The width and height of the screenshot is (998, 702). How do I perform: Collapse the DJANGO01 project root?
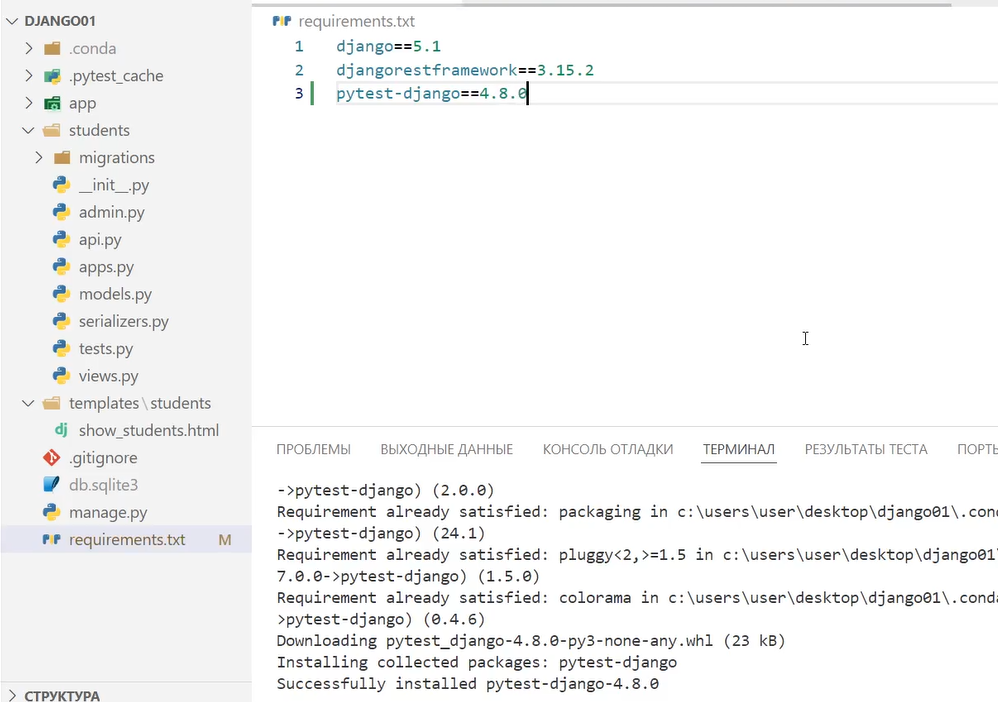click(x=13, y=21)
